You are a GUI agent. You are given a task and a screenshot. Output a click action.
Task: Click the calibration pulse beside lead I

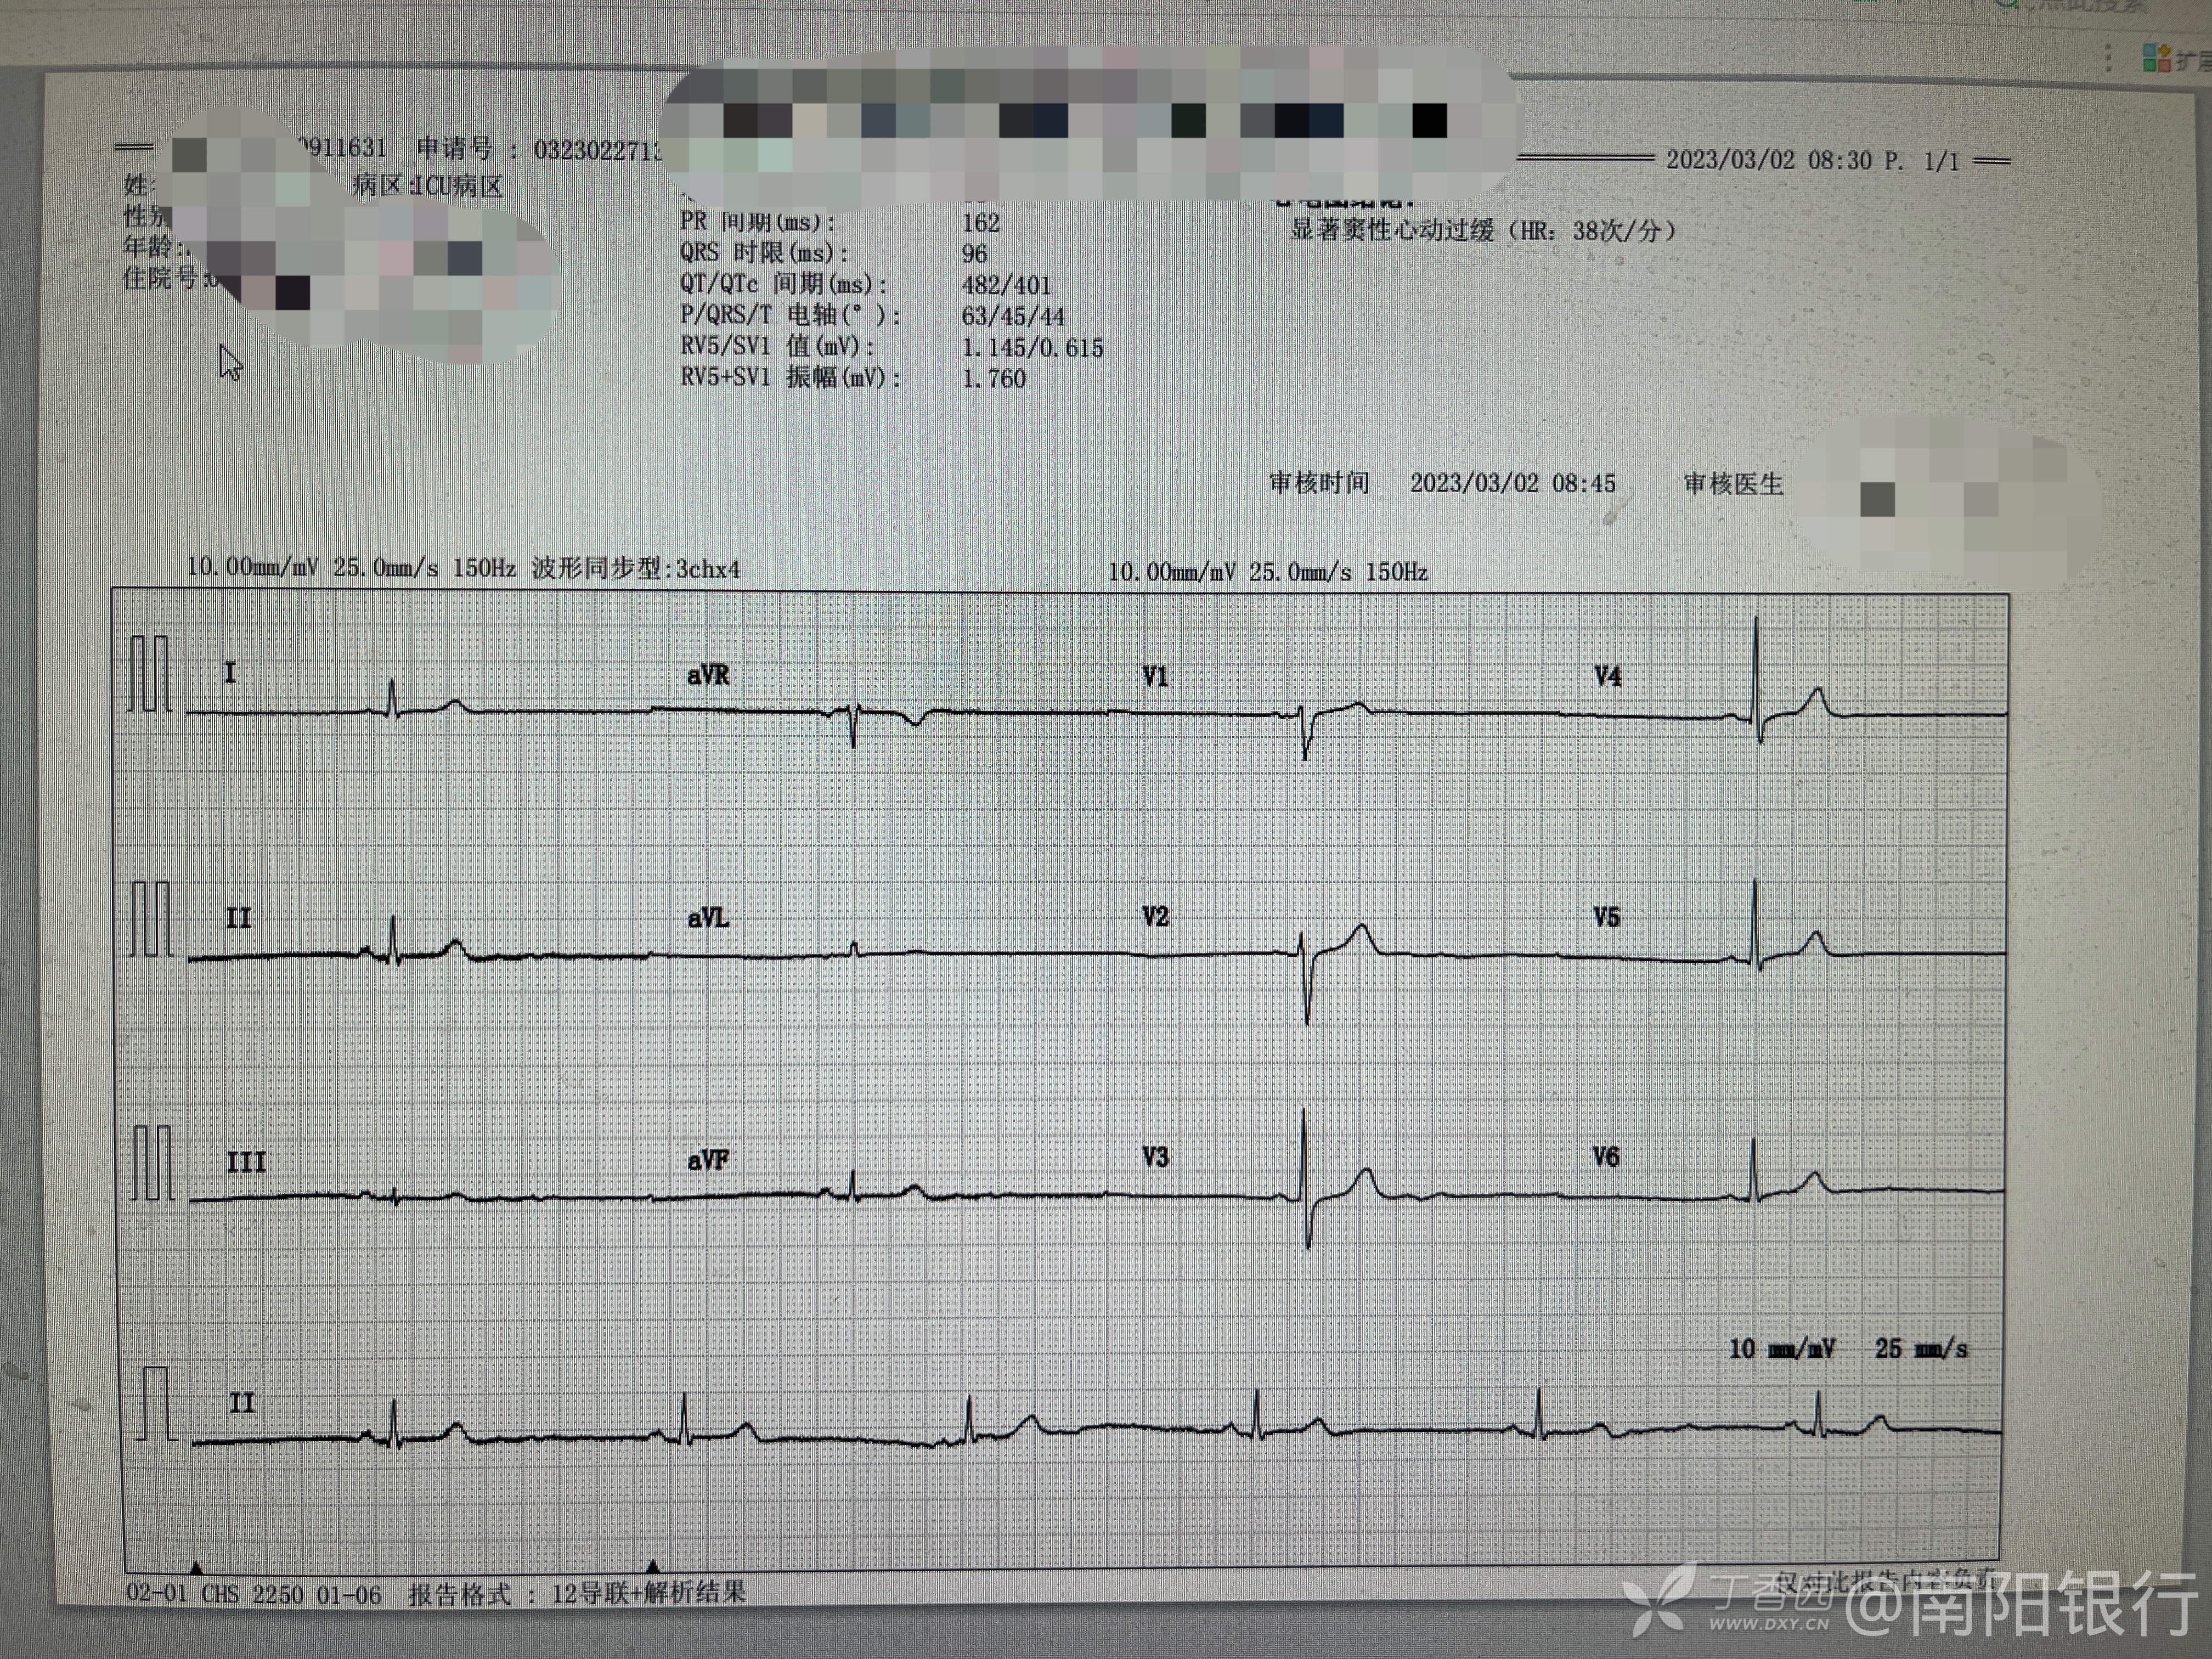[149, 674]
